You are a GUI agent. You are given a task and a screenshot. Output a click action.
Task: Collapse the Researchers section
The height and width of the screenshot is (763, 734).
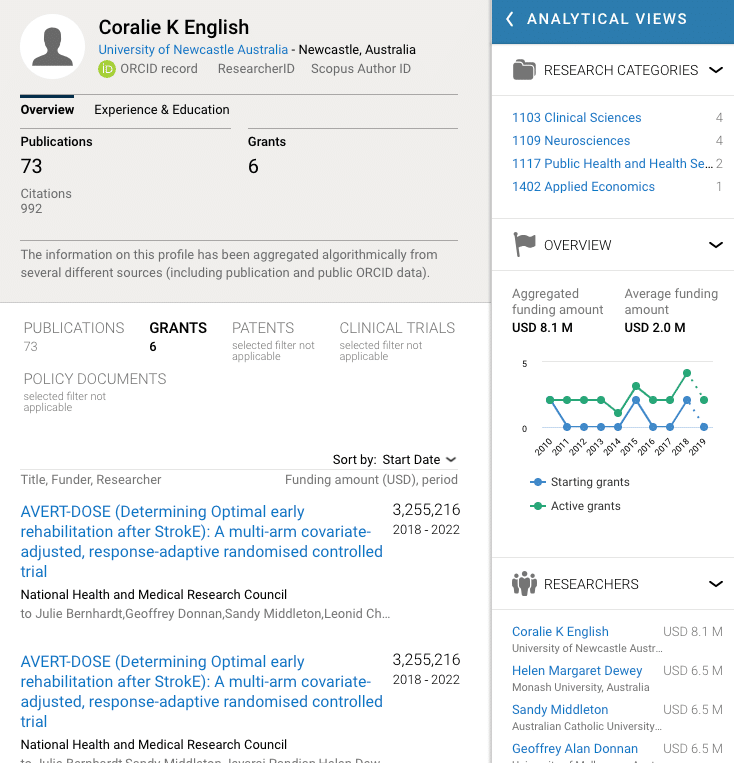(715, 584)
